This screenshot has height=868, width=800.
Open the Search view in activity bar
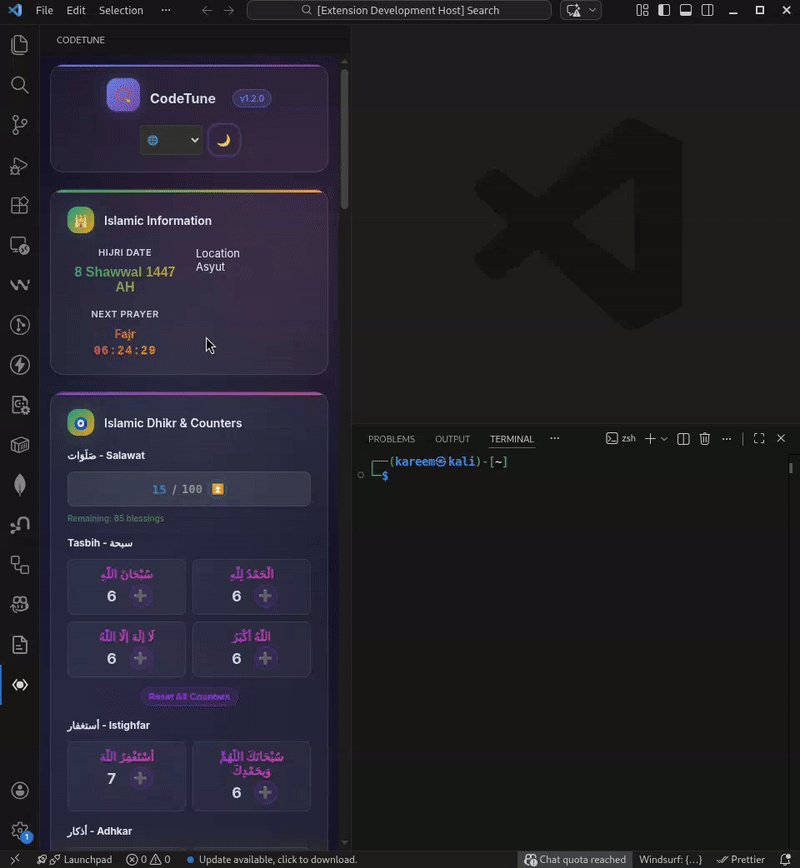(x=19, y=85)
